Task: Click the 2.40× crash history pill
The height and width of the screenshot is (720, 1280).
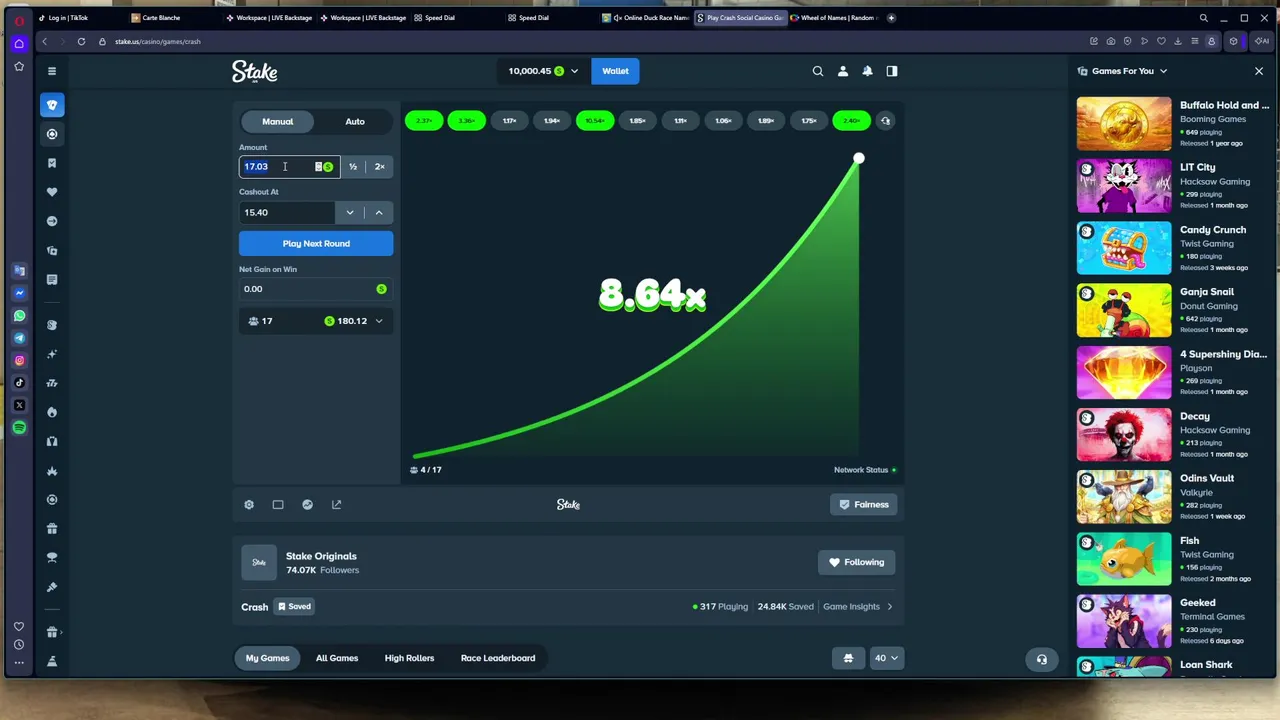Action: (x=852, y=121)
